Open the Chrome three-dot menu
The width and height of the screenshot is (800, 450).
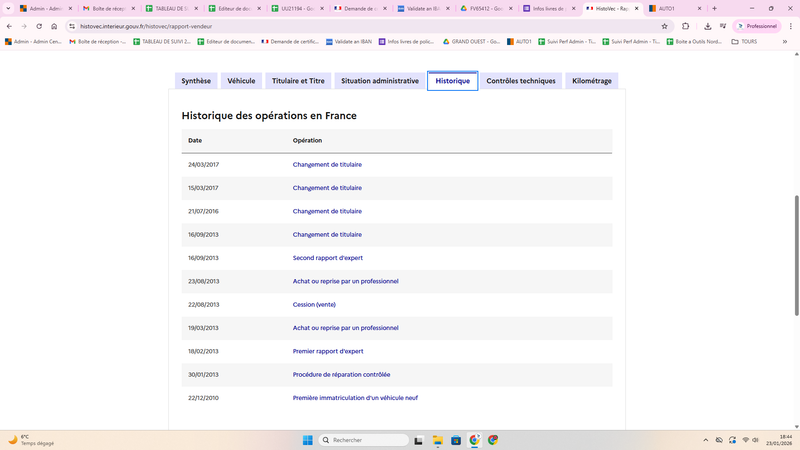tap(791, 26)
